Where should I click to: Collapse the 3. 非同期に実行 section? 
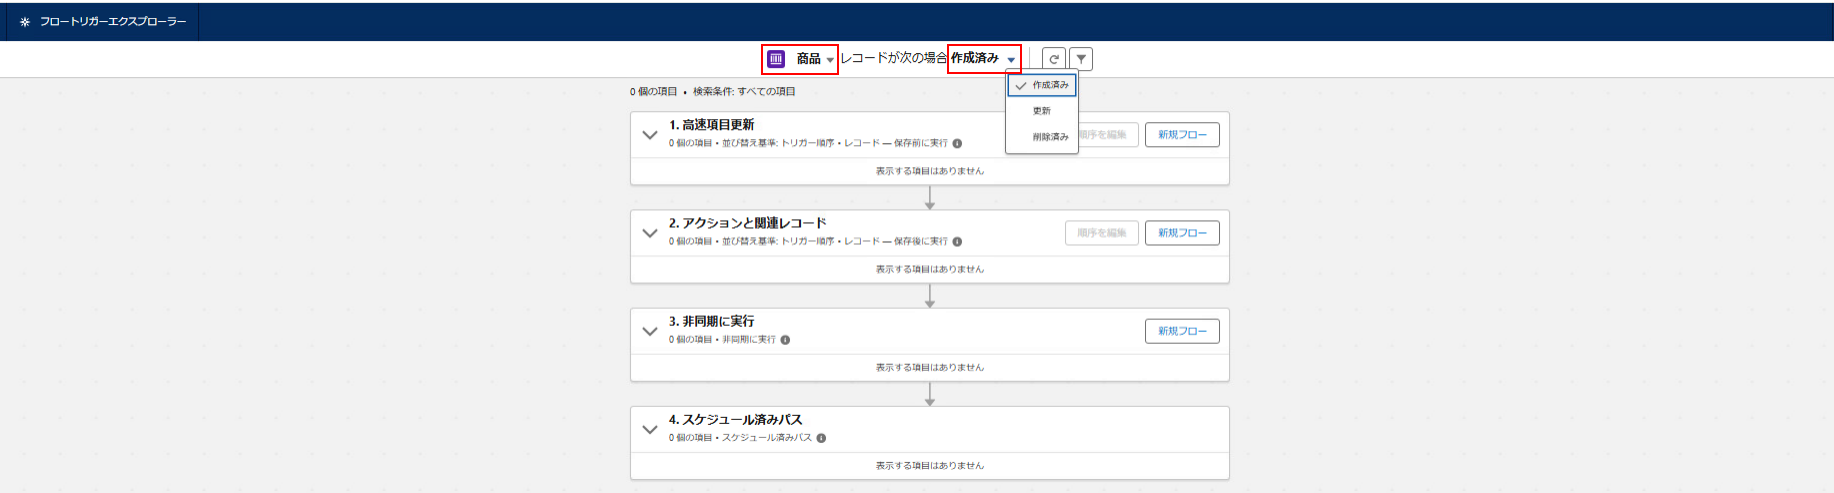tap(650, 330)
